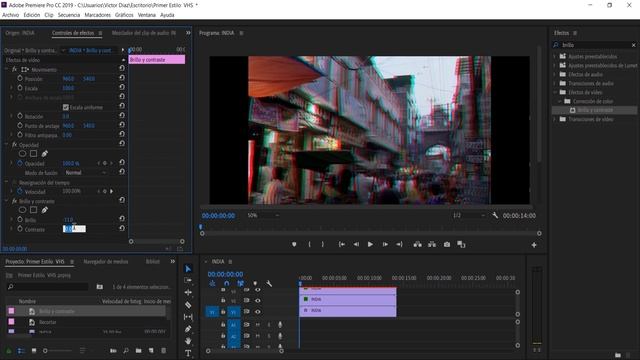This screenshot has width=640, height=360.
Task: Expand the Escala property
Action: tap(11, 88)
